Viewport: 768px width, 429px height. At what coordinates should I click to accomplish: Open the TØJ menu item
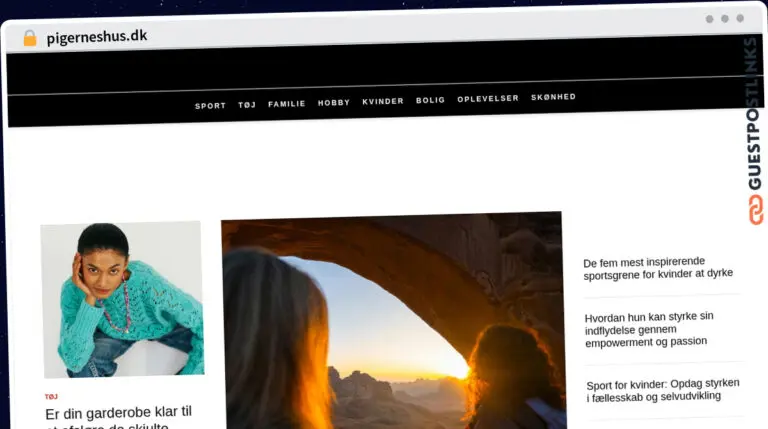pos(247,105)
